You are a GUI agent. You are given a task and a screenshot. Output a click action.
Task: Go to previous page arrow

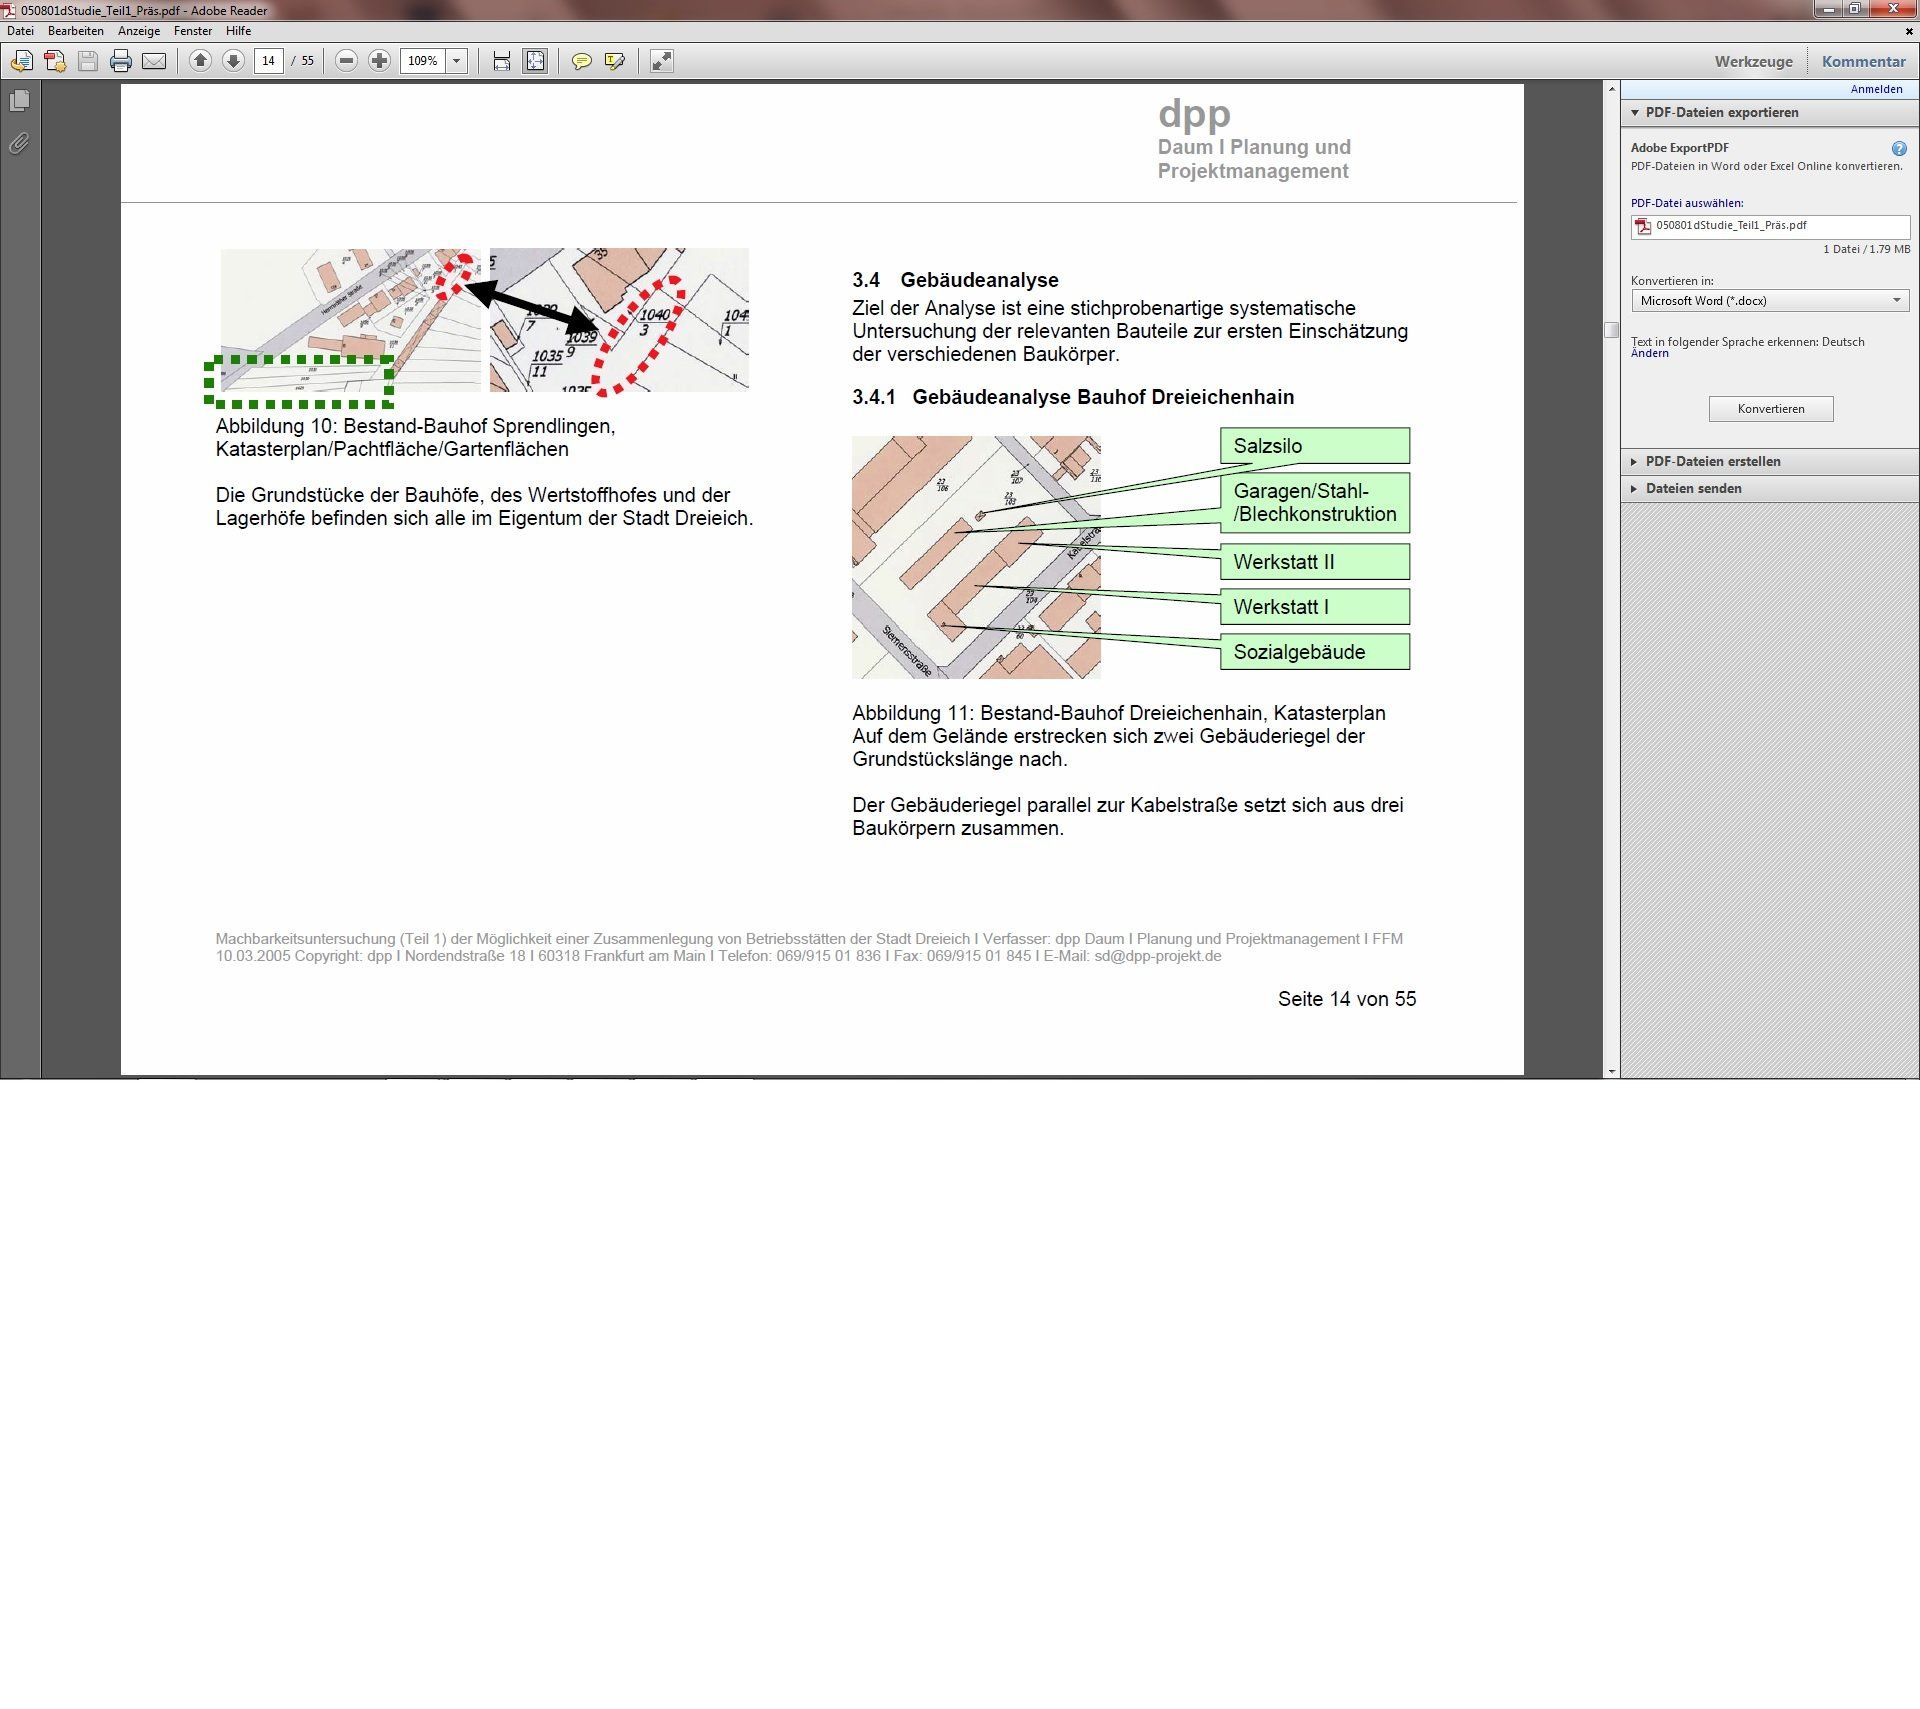[x=200, y=62]
